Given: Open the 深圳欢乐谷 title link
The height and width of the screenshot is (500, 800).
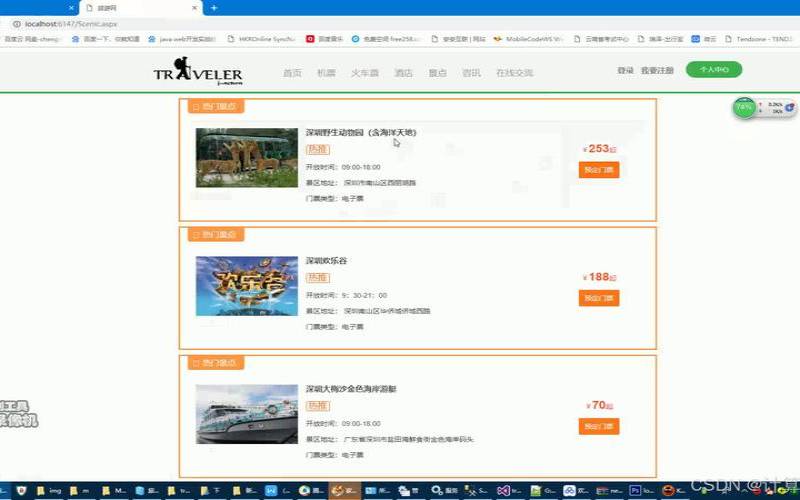Looking at the screenshot, I should pos(327,261).
